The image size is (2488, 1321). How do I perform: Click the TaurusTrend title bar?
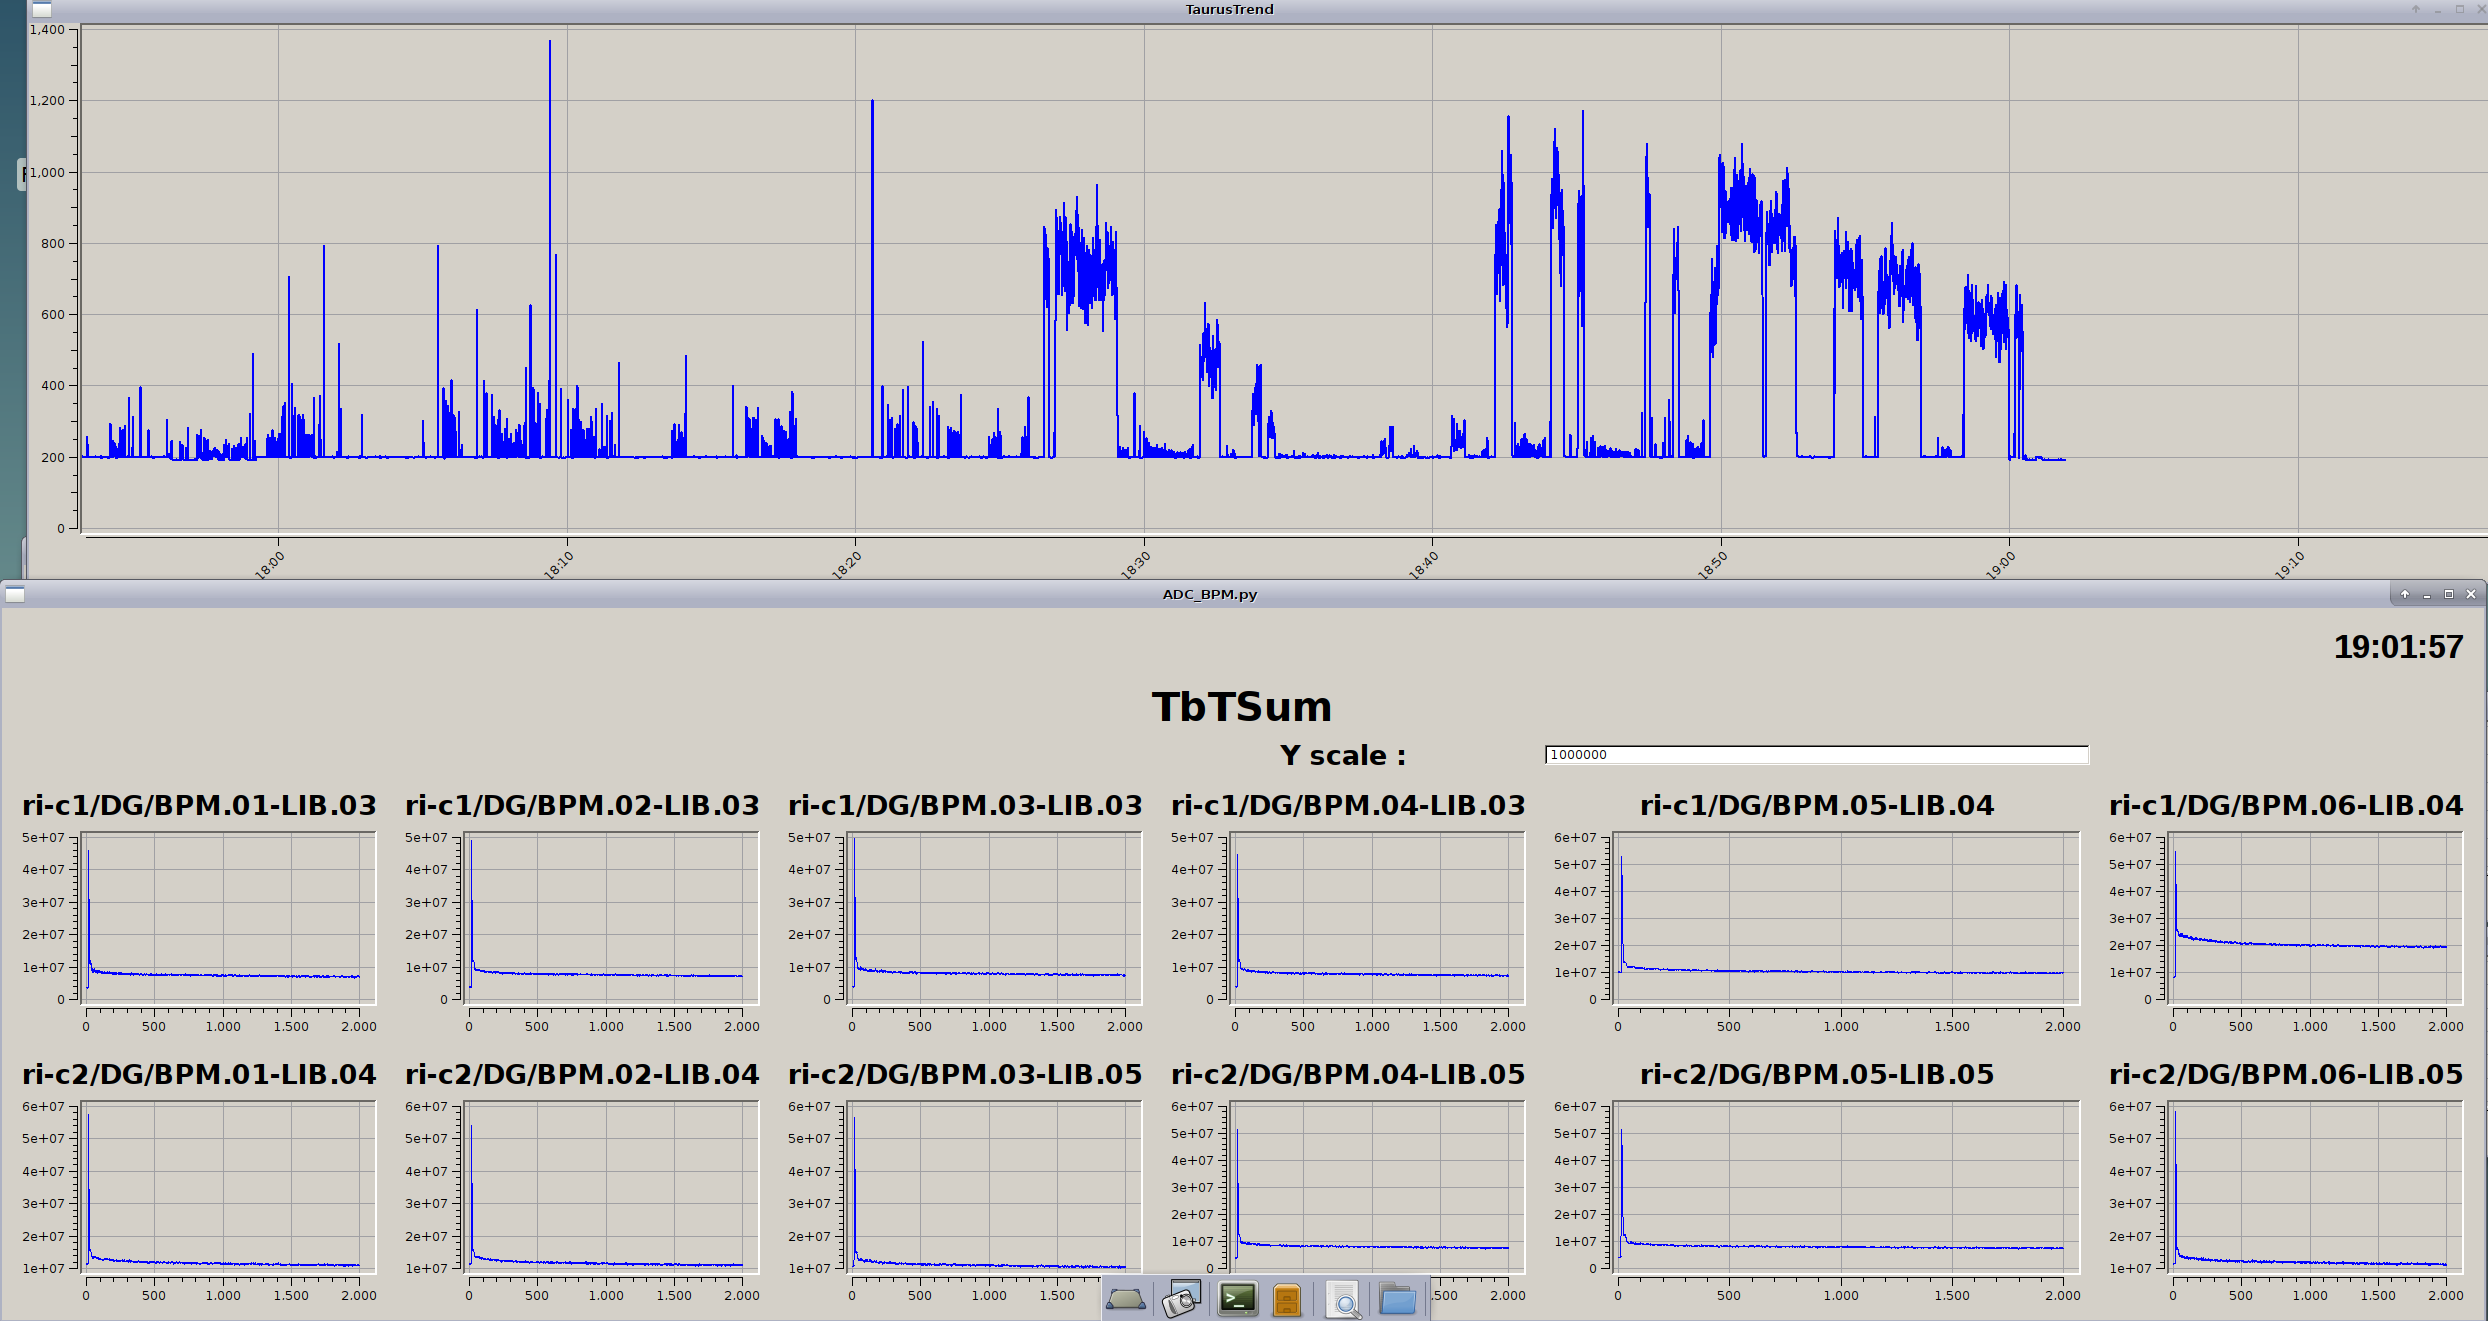coord(1228,10)
